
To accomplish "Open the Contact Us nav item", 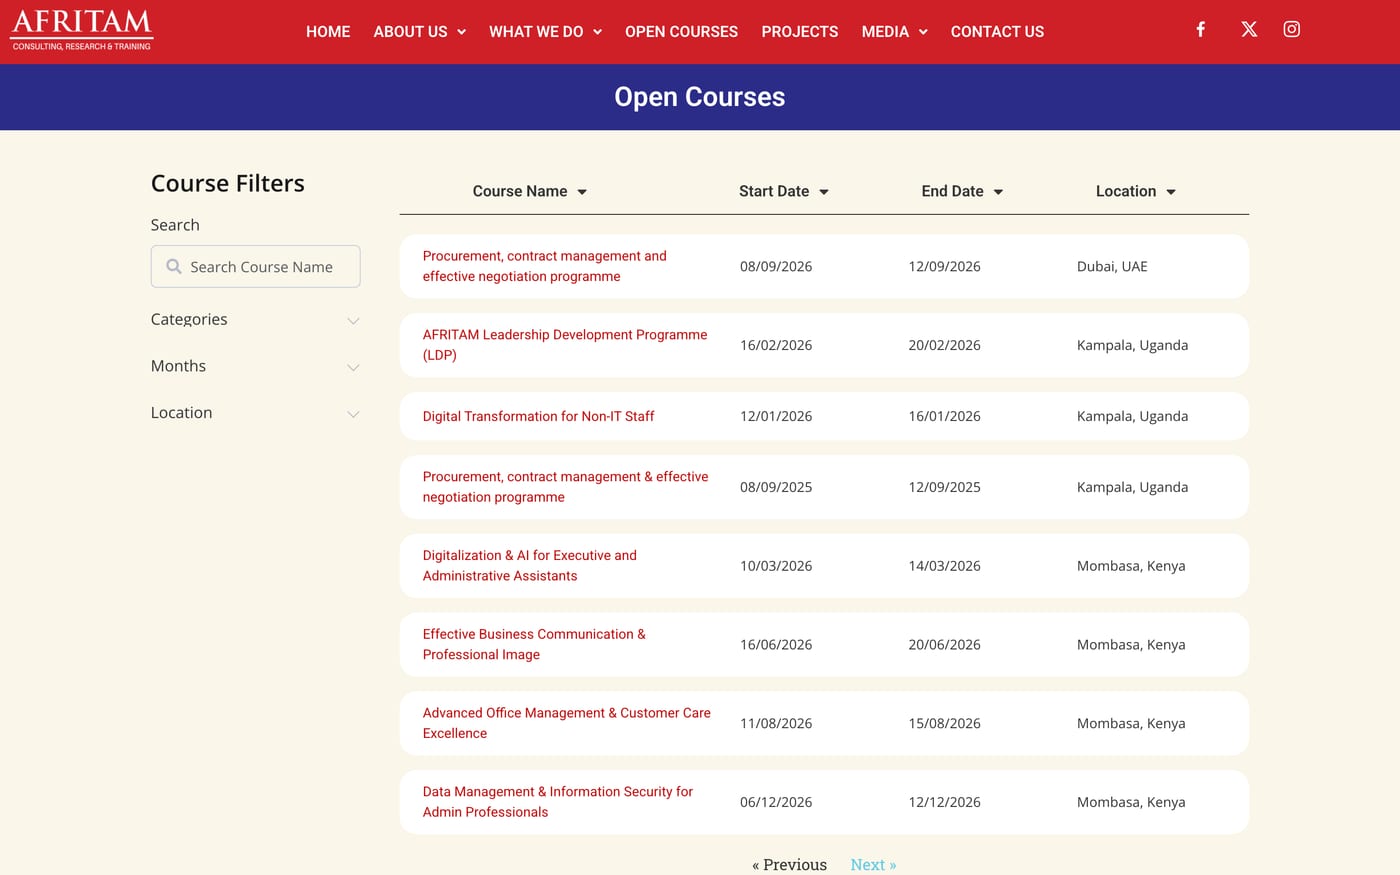I will tap(997, 32).
